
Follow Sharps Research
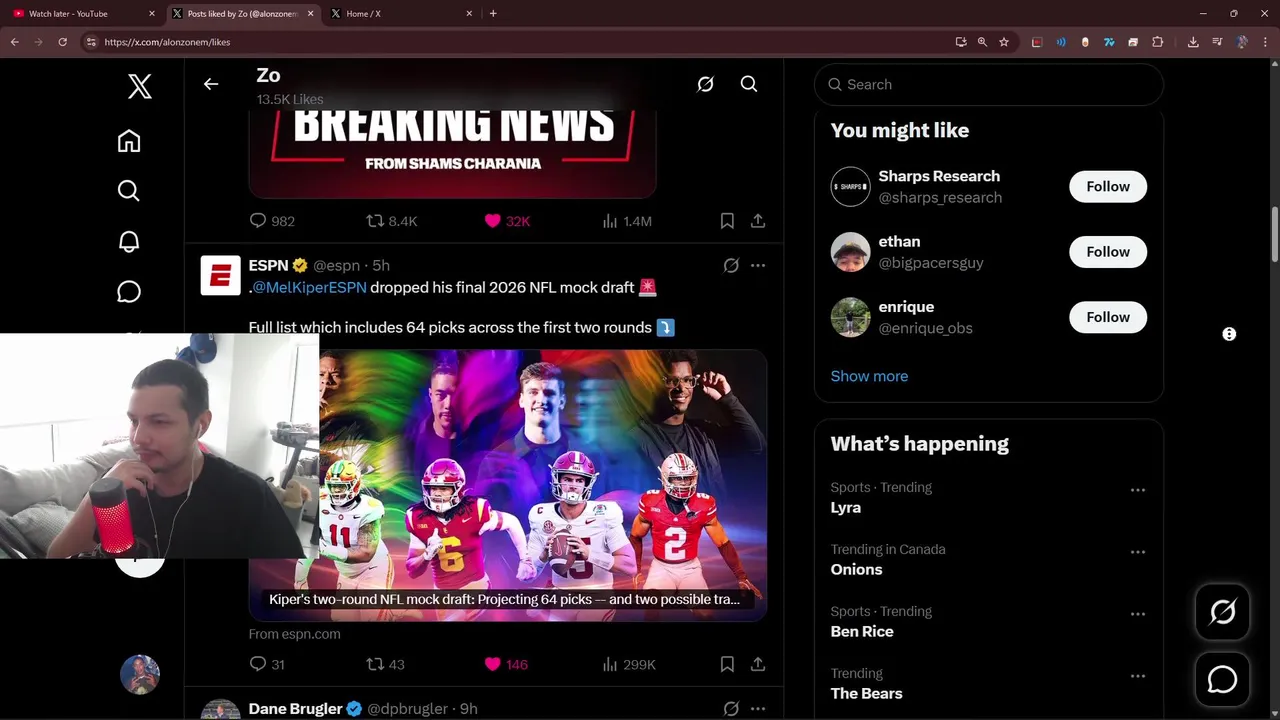tap(1108, 186)
